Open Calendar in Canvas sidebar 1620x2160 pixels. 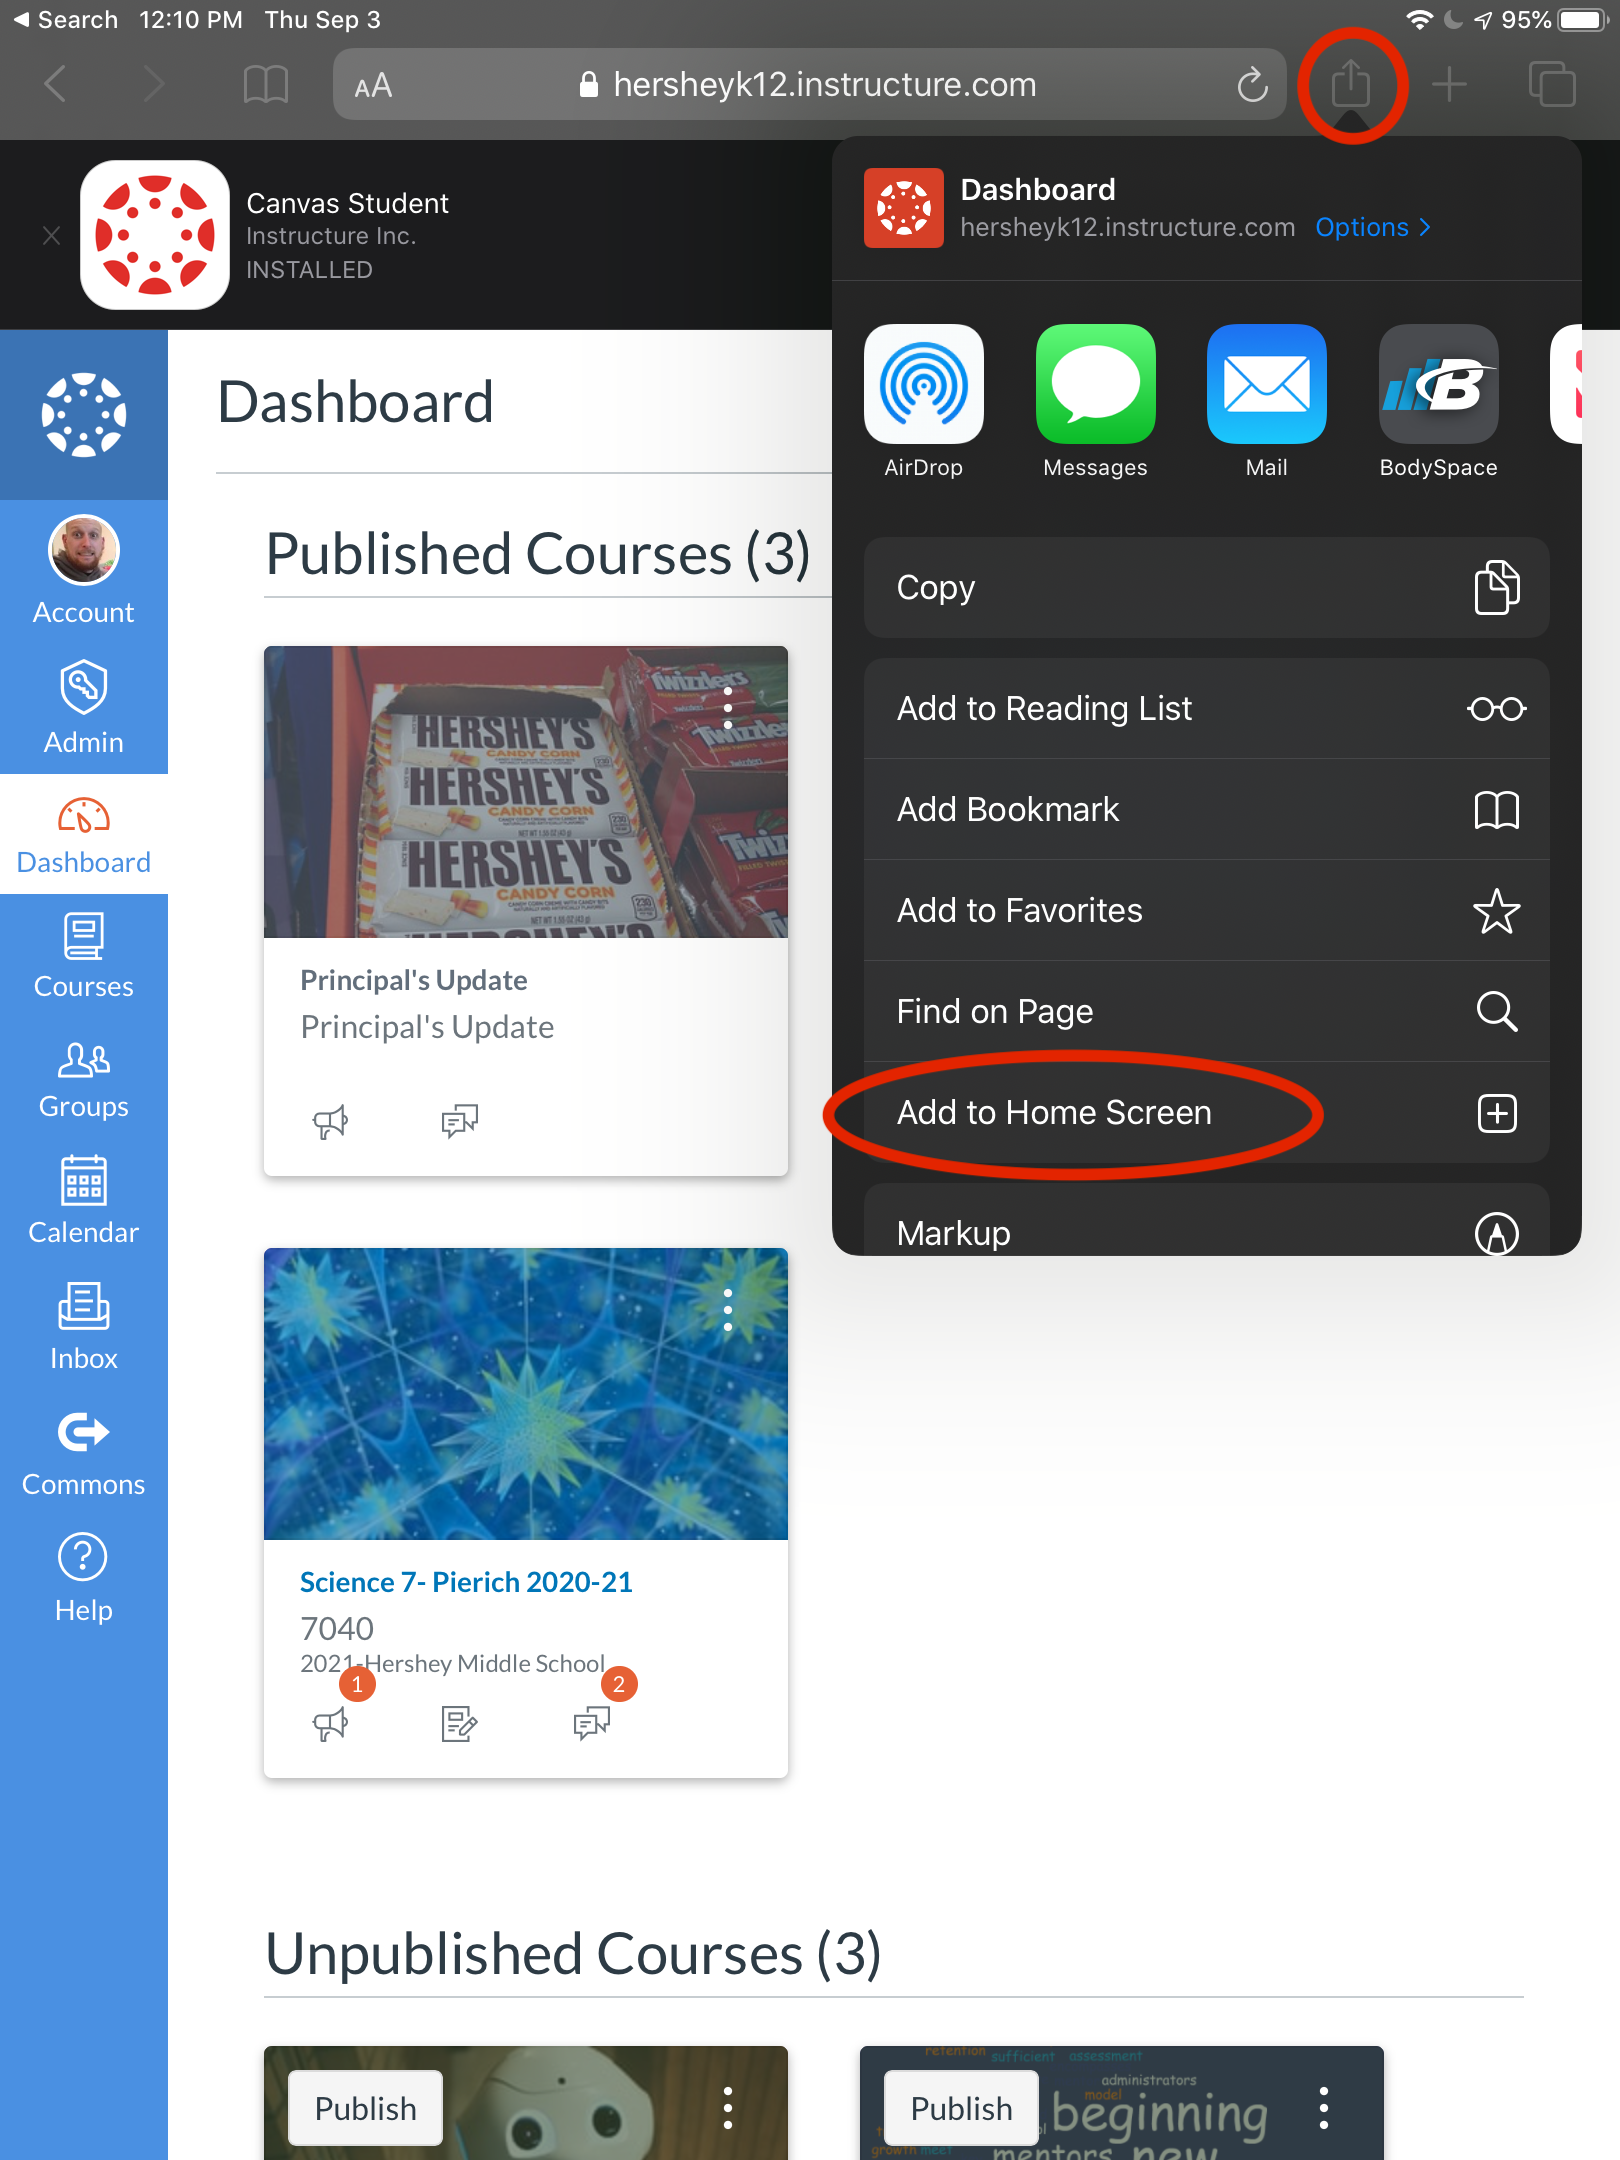pos(84,1200)
